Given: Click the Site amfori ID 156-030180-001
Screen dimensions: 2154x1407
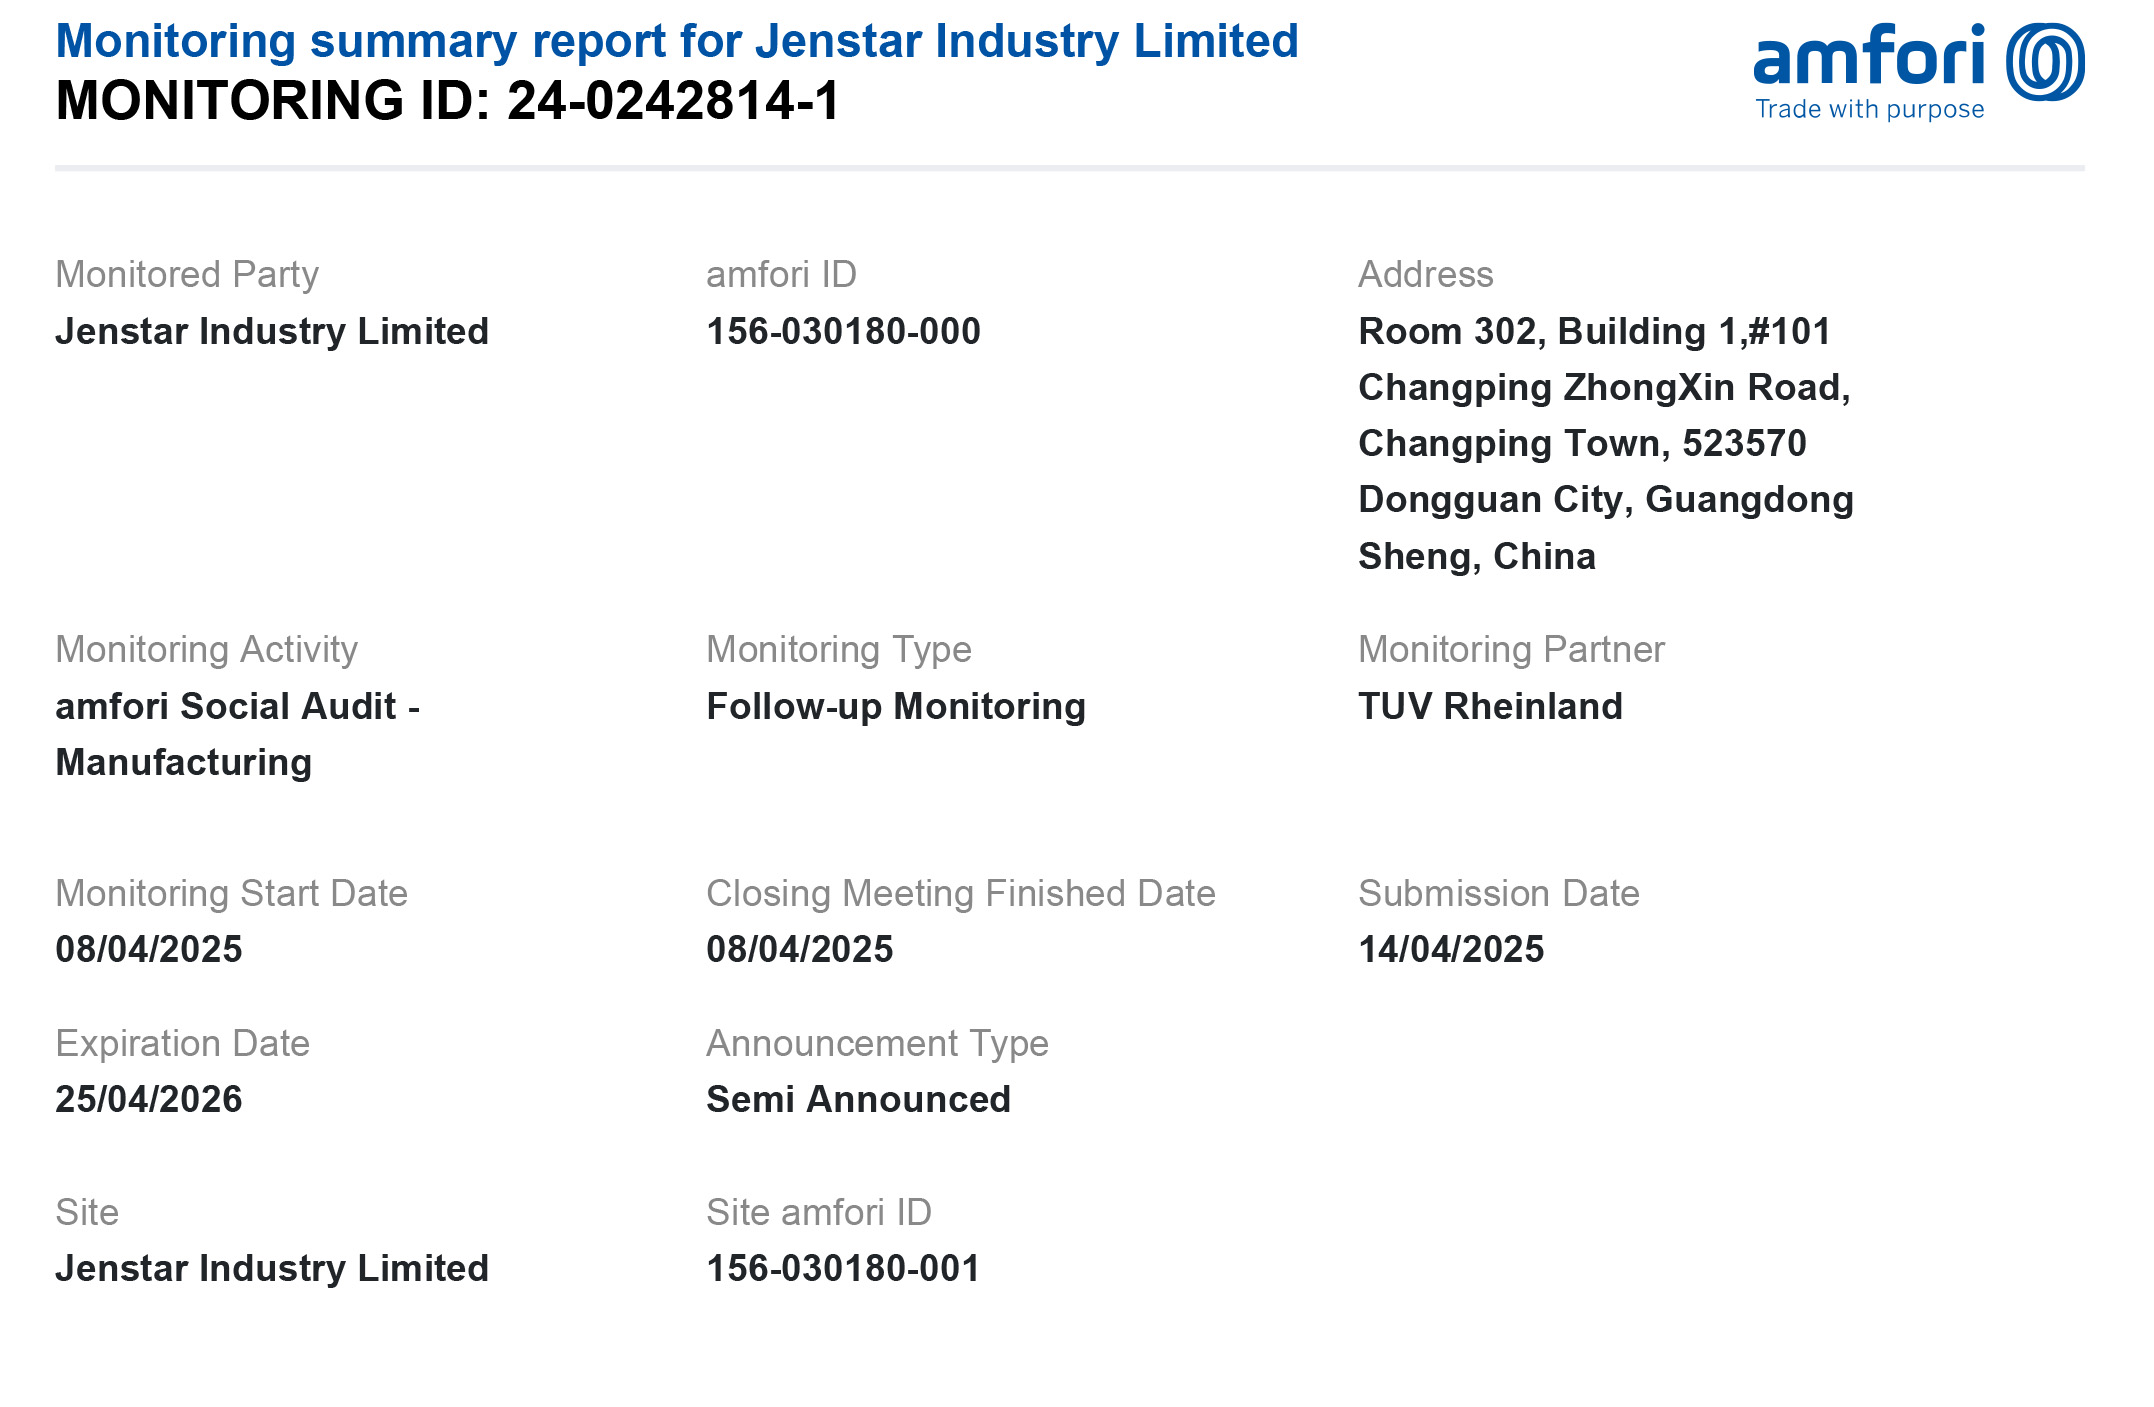Looking at the screenshot, I should [843, 1268].
